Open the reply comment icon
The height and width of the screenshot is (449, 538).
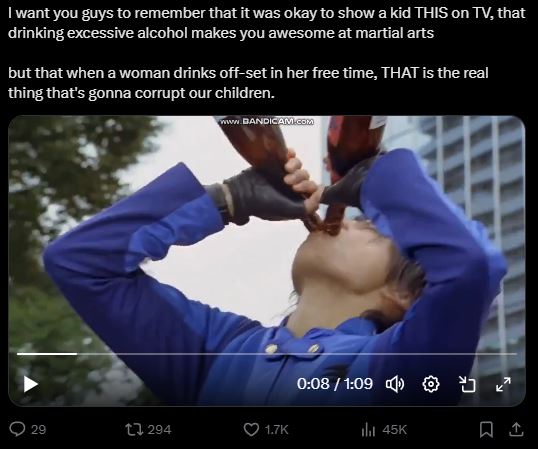click(17, 429)
